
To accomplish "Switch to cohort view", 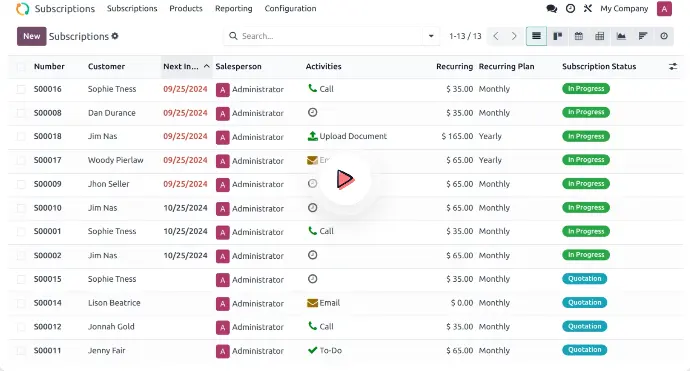I will point(642,36).
